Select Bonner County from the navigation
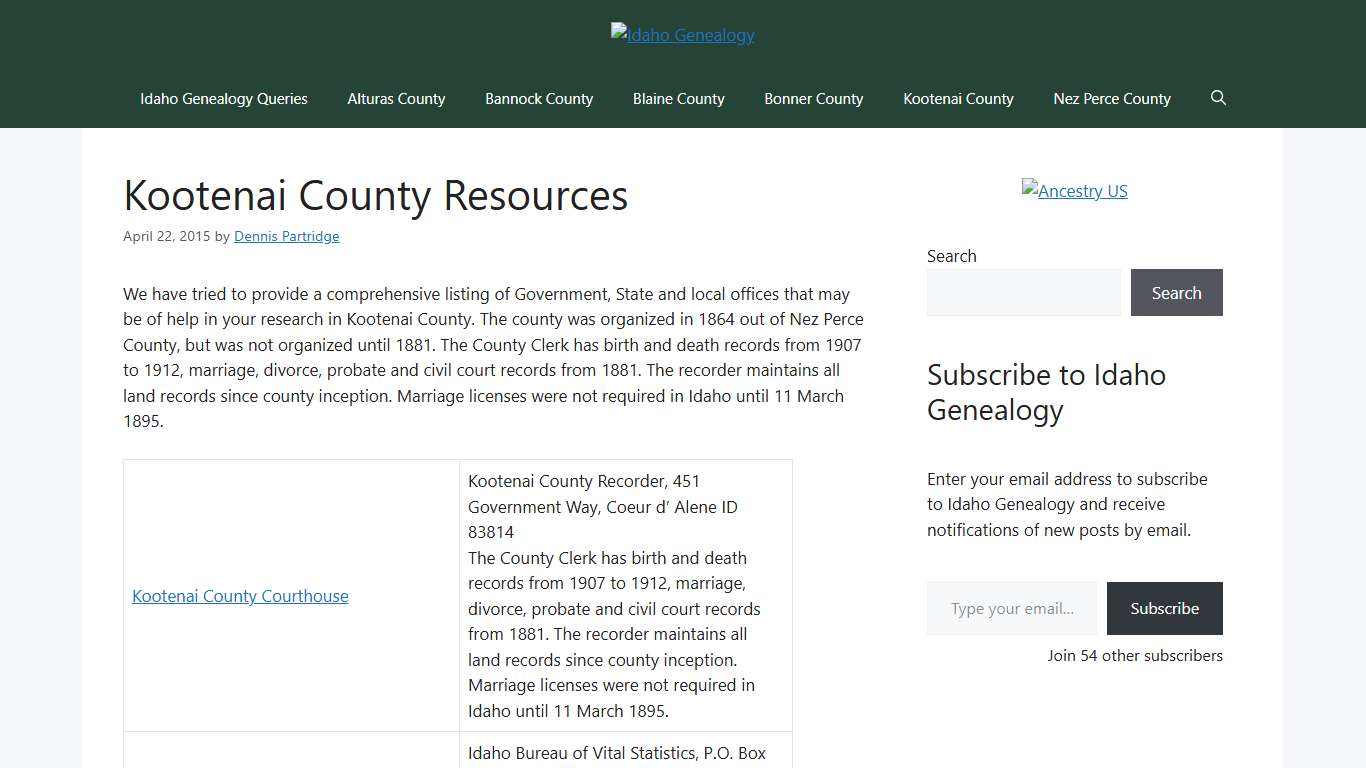The height and width of the screenshot is (768, 1366). 813,98
